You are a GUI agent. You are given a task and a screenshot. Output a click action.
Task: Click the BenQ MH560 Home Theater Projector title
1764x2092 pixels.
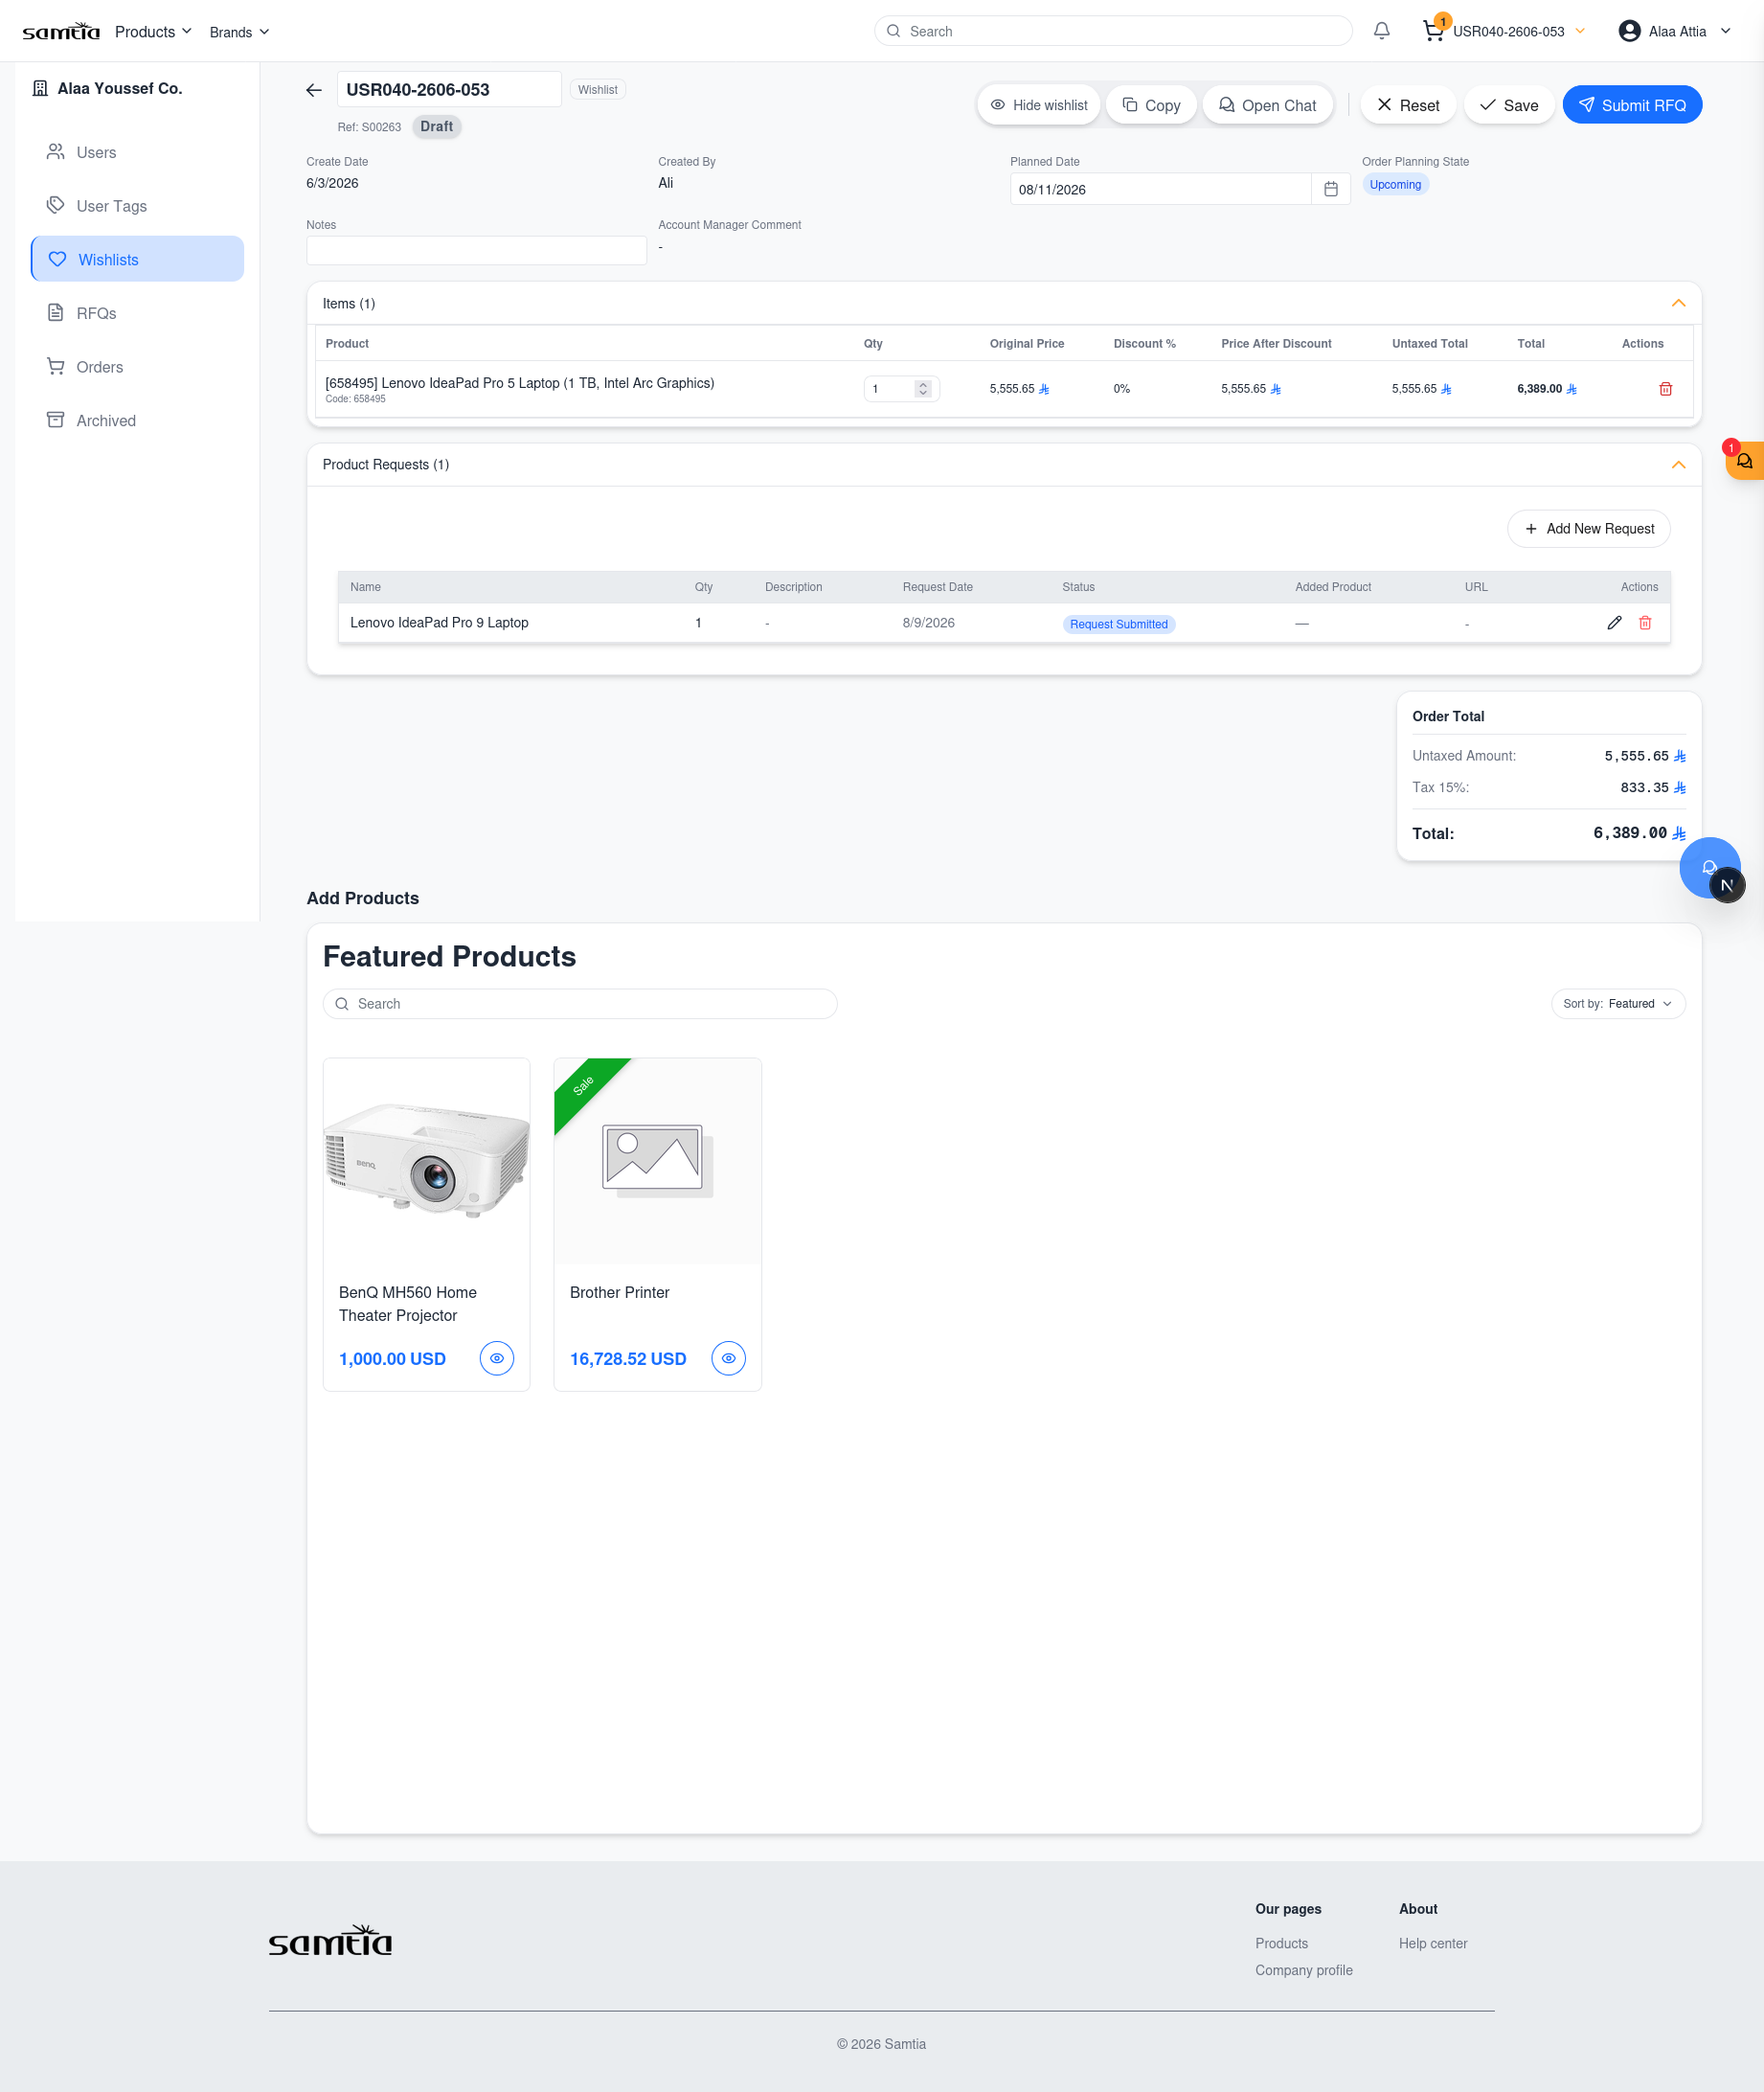[408, 1304]
